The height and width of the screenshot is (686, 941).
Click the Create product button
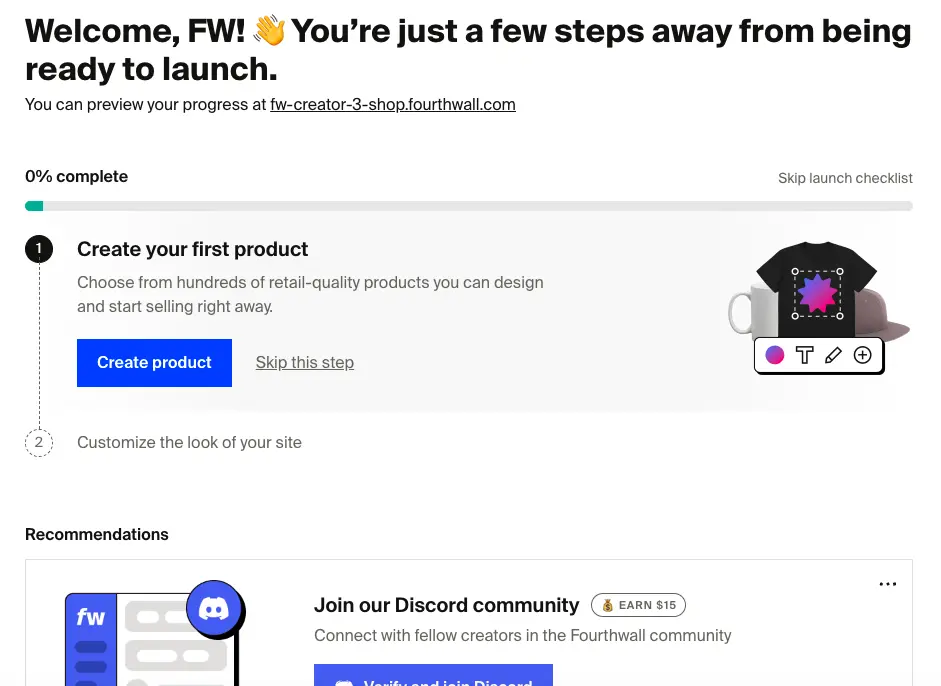[x=154, y=362]
